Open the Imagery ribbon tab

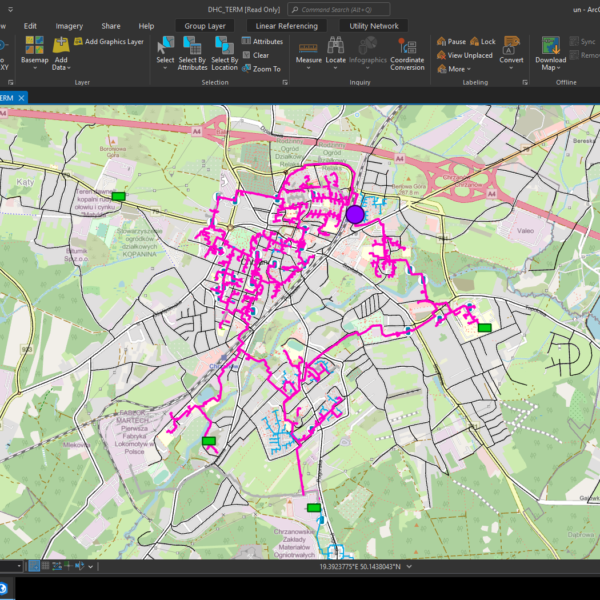[69, 25]
